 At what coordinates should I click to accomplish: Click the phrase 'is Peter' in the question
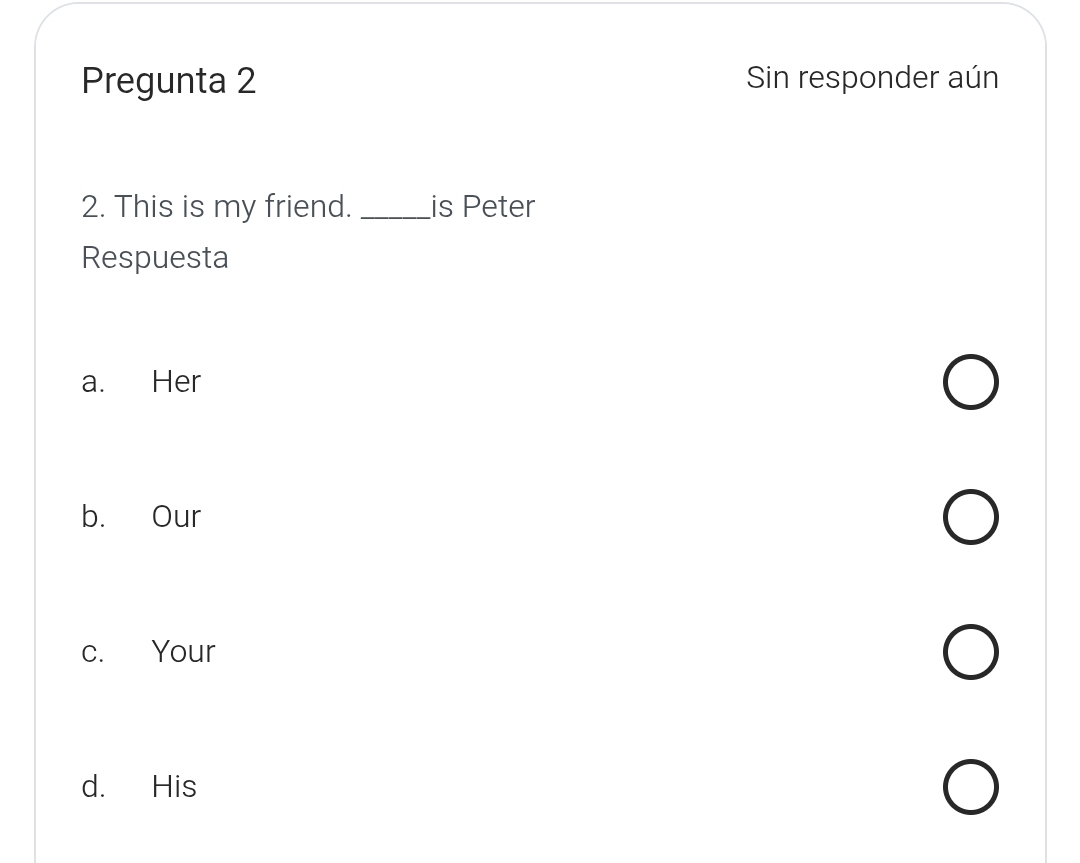pos(484,207)
